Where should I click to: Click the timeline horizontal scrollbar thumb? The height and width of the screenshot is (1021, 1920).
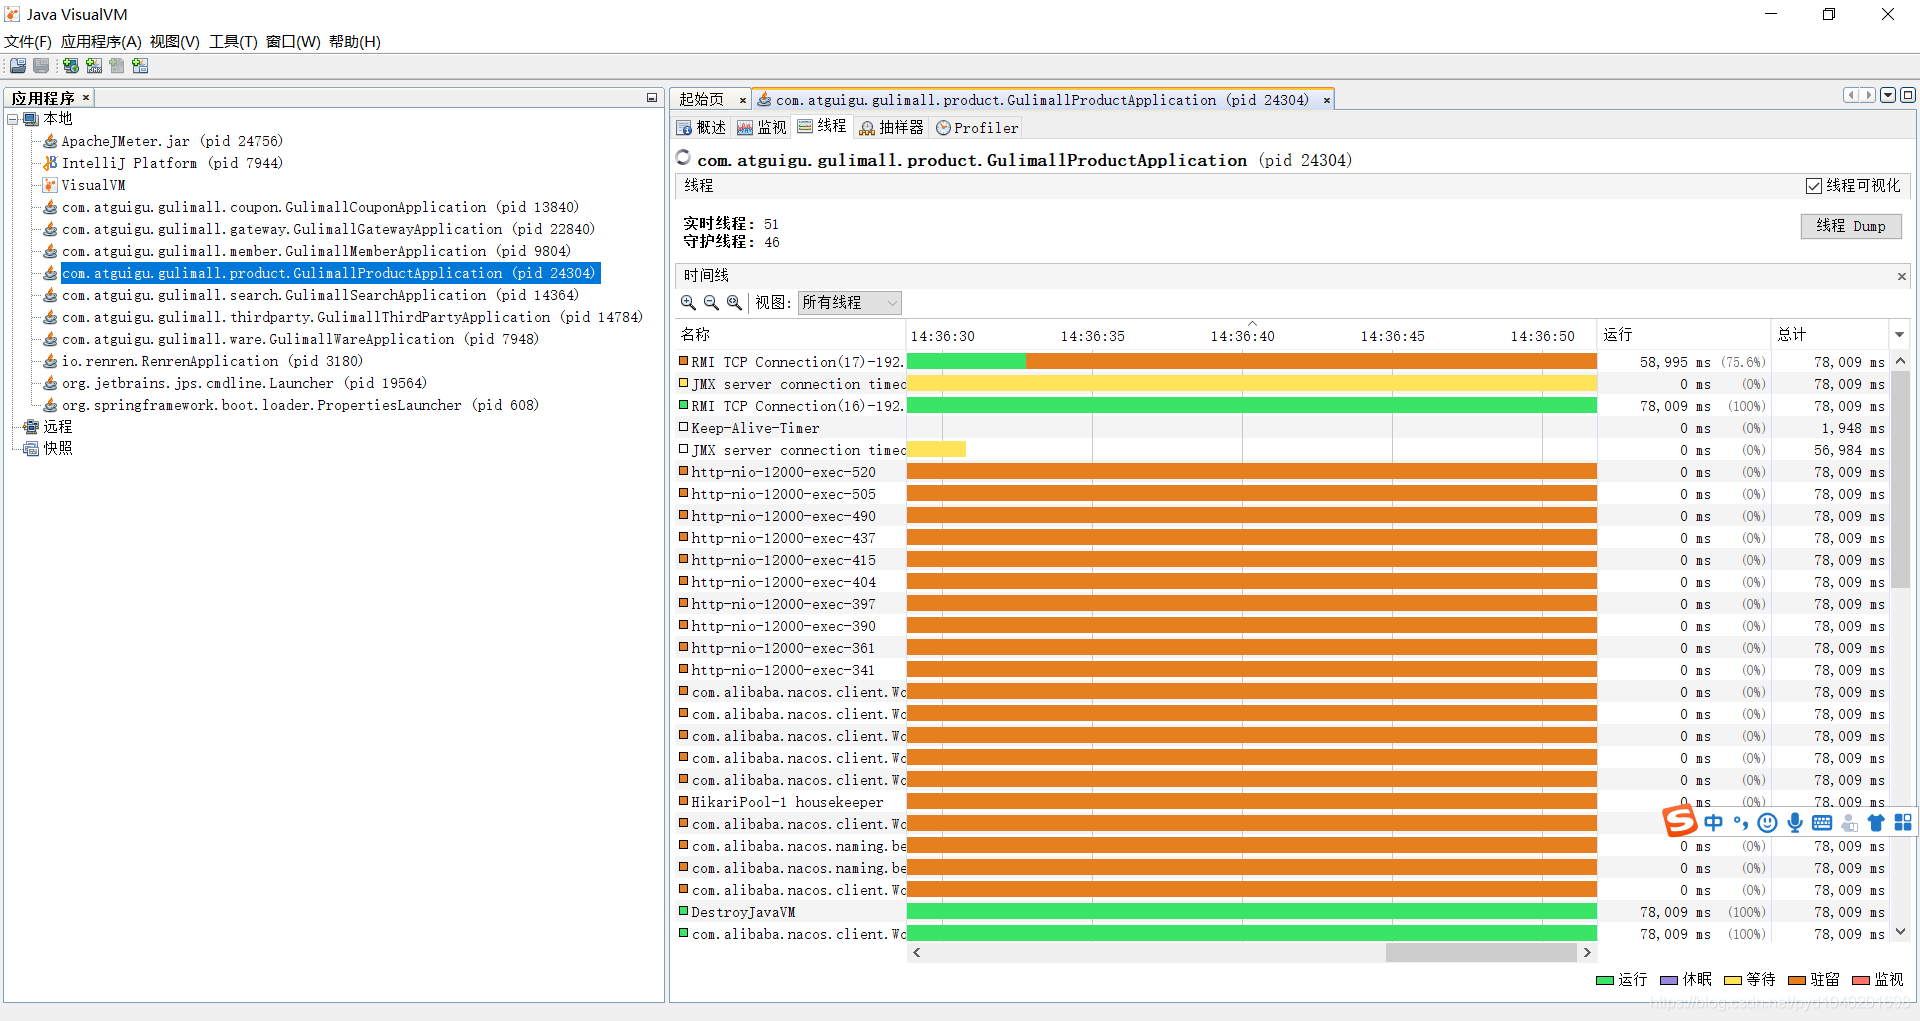(x=1481, y=953)
